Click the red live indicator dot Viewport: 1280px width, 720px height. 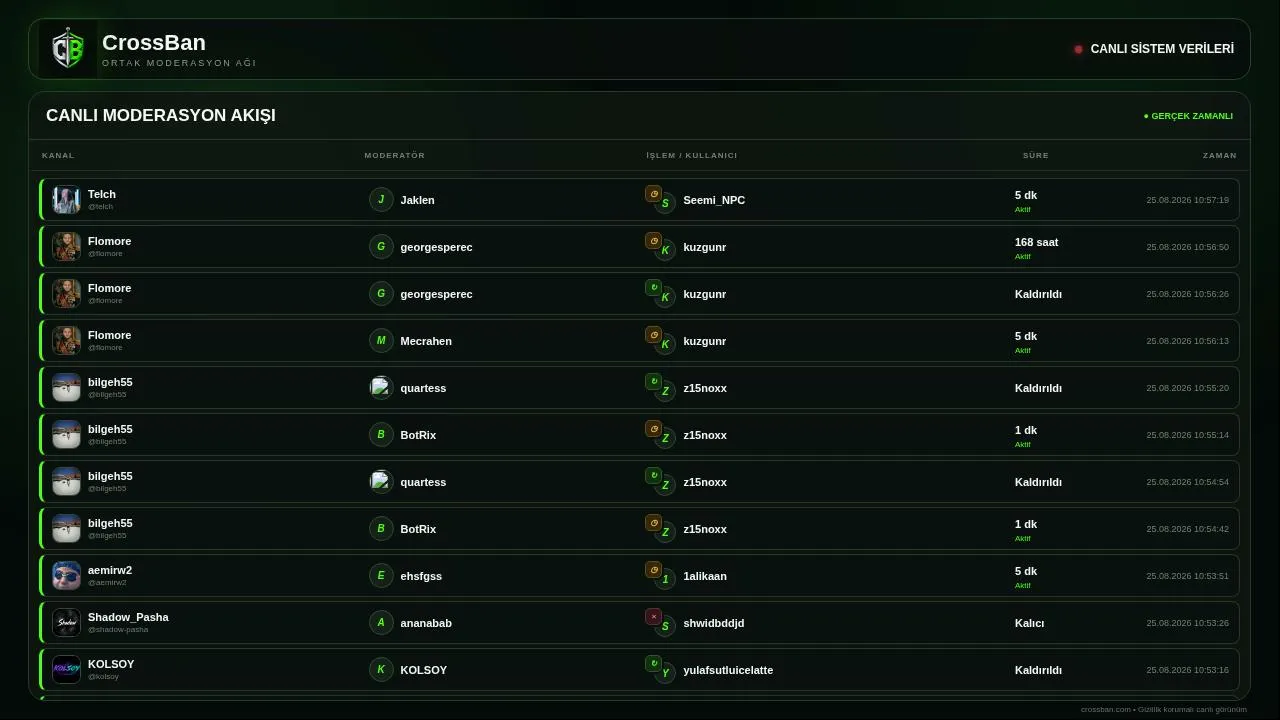point(1078,49)
